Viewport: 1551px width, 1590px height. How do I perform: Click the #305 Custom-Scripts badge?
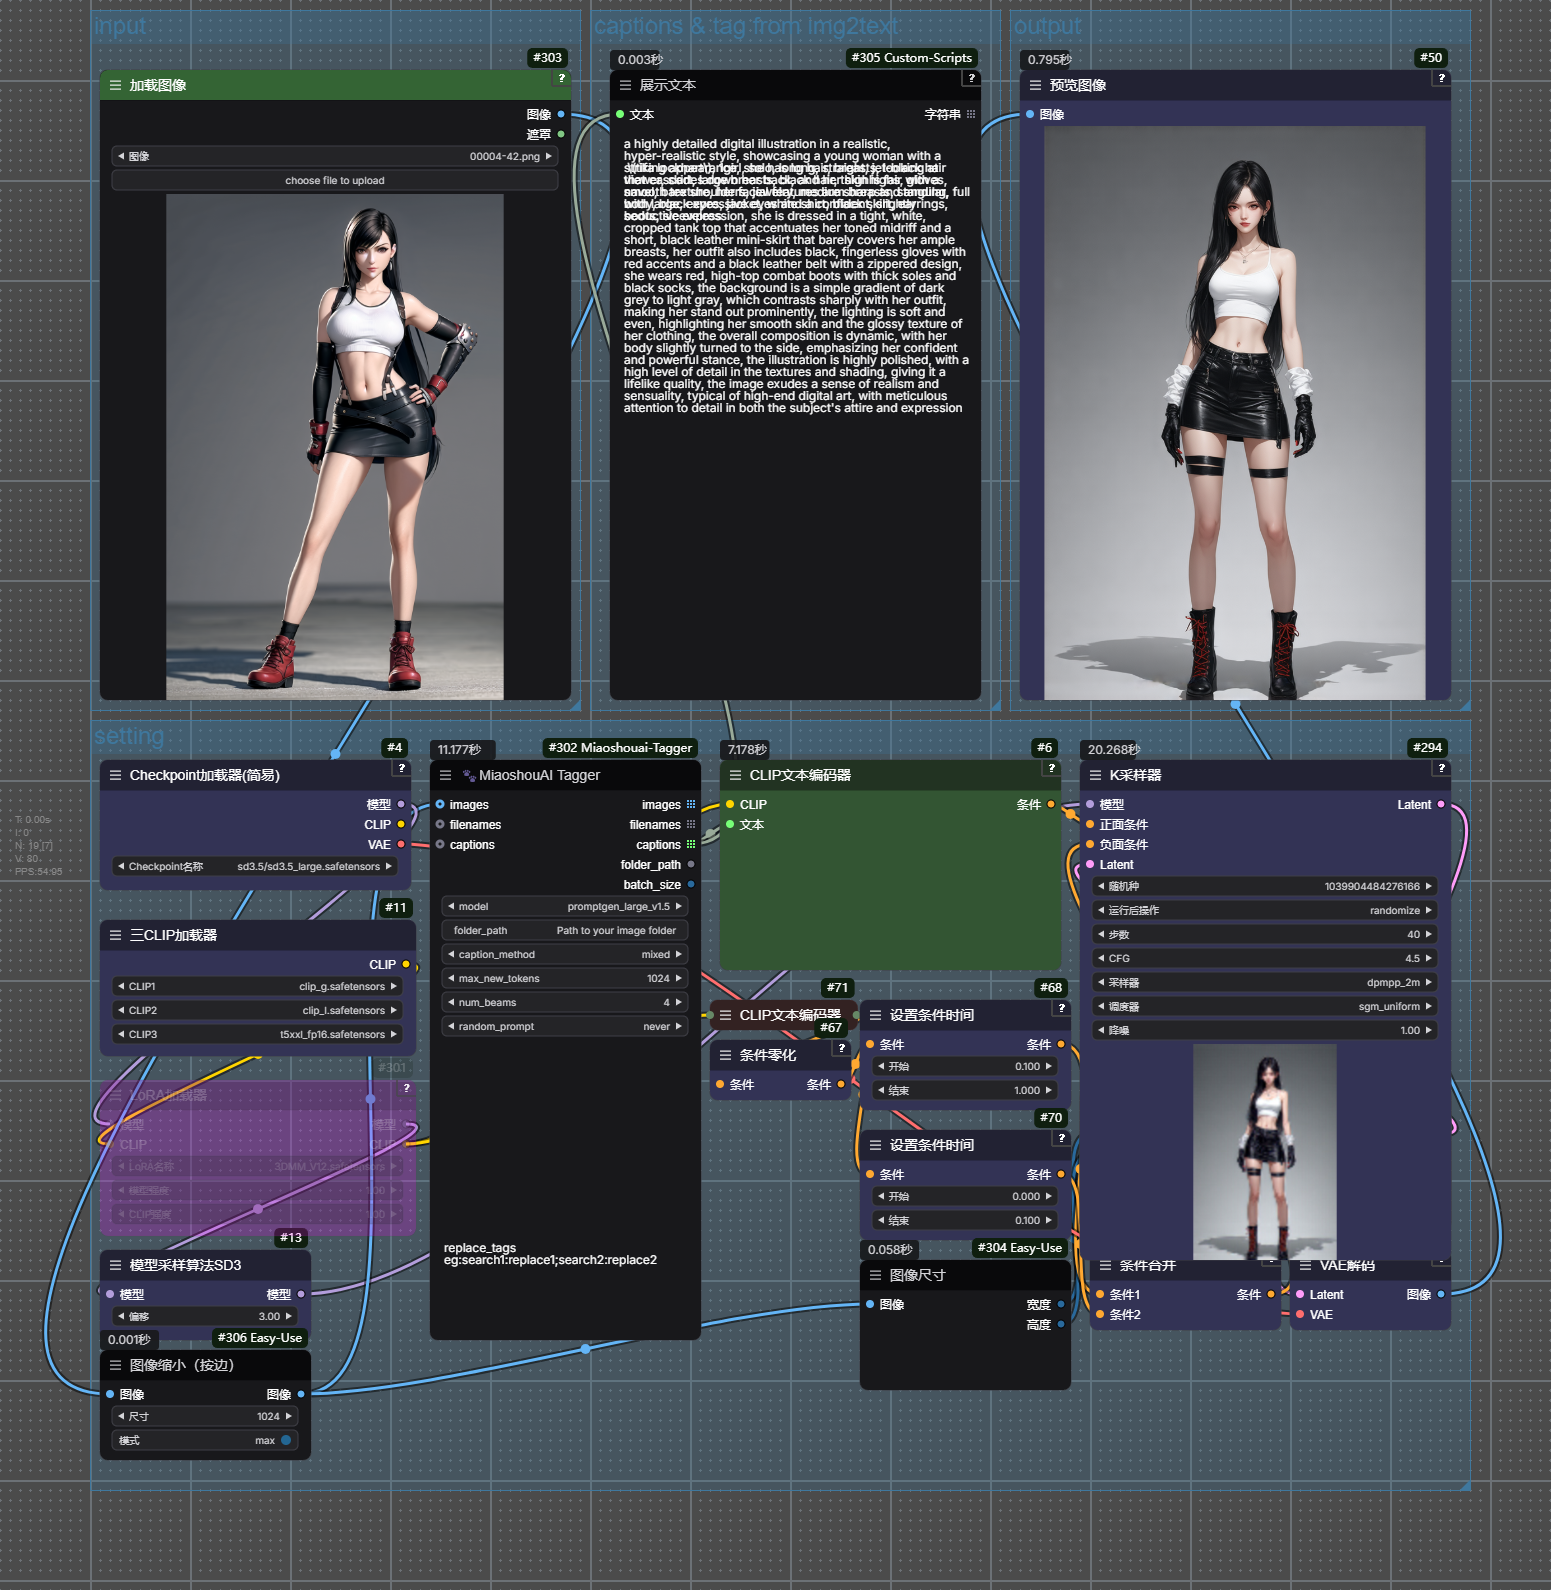coord(911,58)
